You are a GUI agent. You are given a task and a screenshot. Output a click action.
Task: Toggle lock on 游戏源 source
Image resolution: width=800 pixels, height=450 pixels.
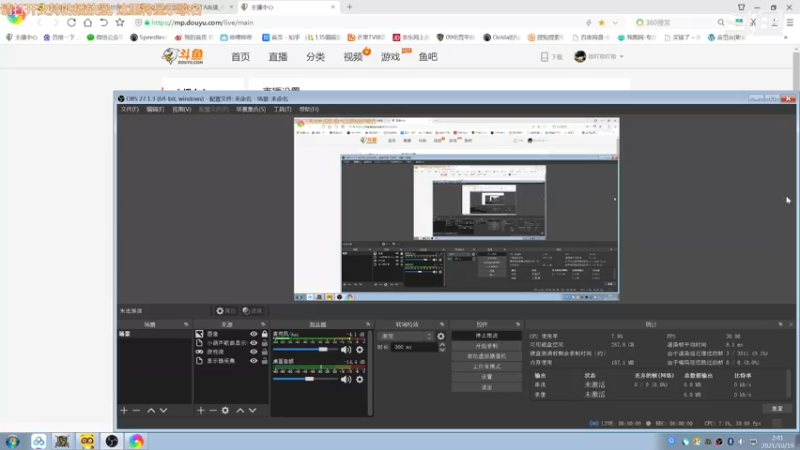[264, 352]
